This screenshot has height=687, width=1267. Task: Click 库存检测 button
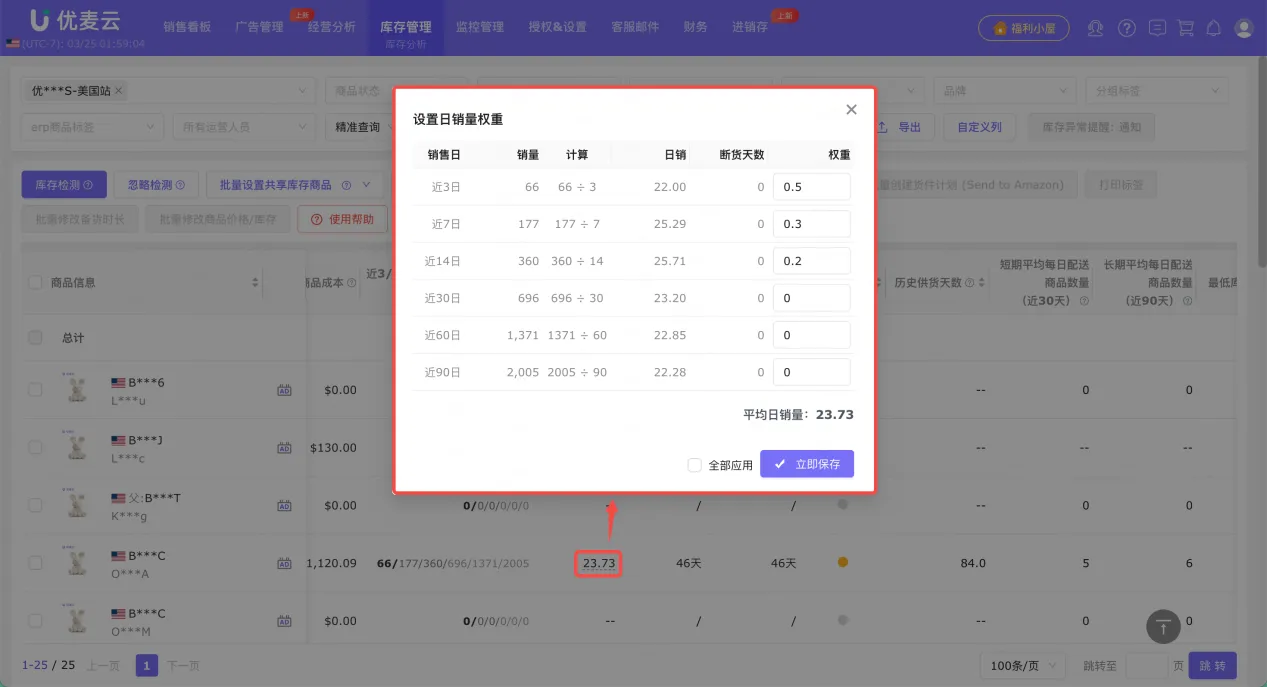(x=64, y=185)
